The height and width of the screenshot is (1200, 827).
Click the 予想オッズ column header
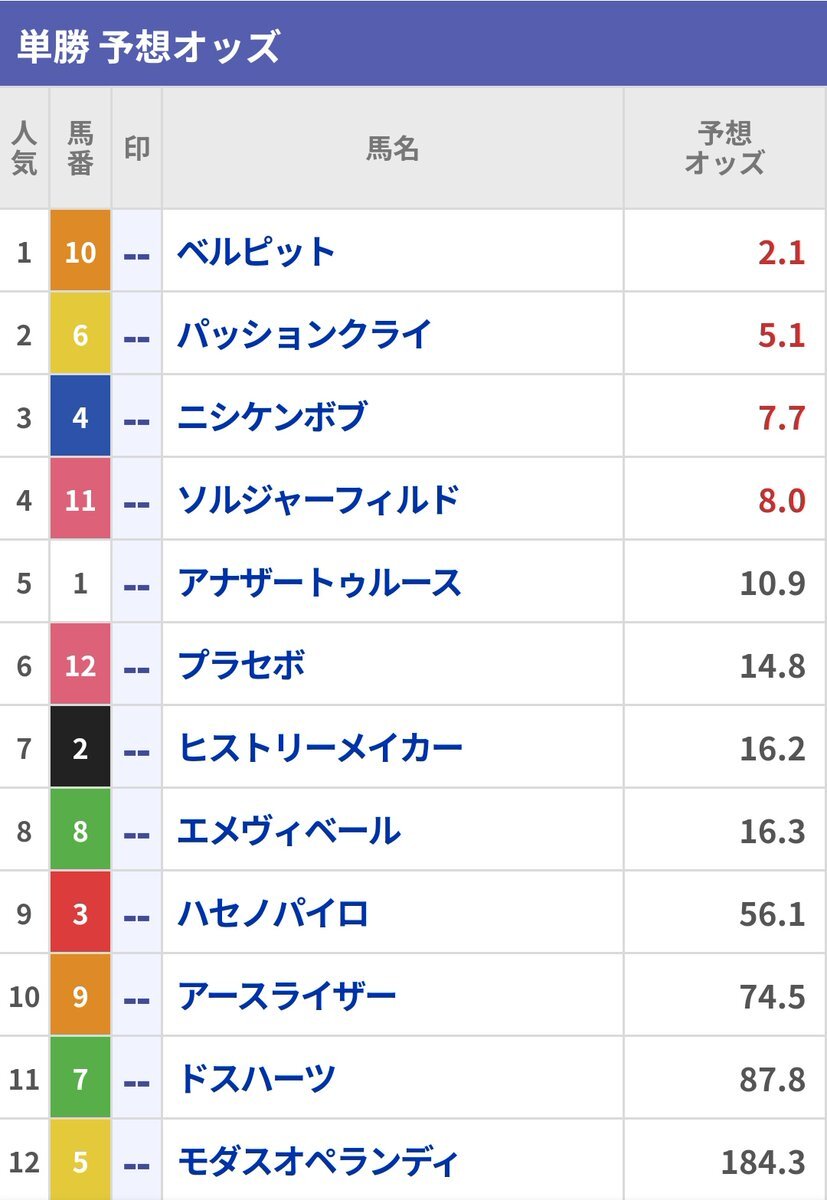724,149
